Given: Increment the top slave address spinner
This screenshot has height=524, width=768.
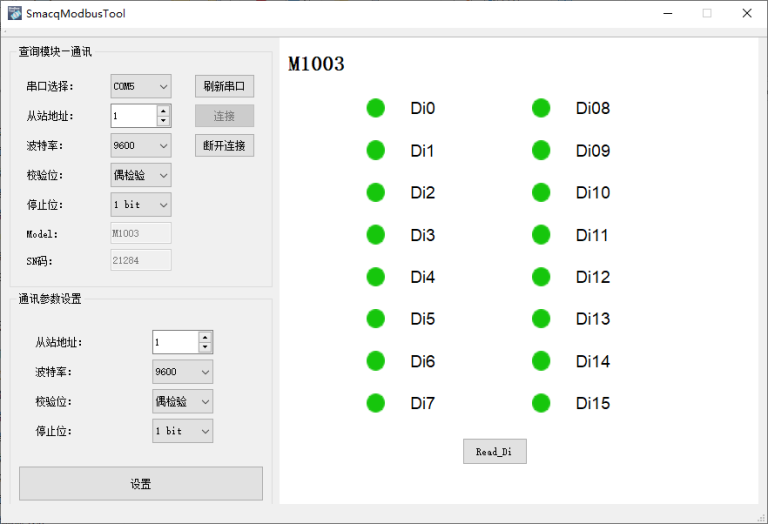Looking at the screenshot, I should click(x=163, y=110).
